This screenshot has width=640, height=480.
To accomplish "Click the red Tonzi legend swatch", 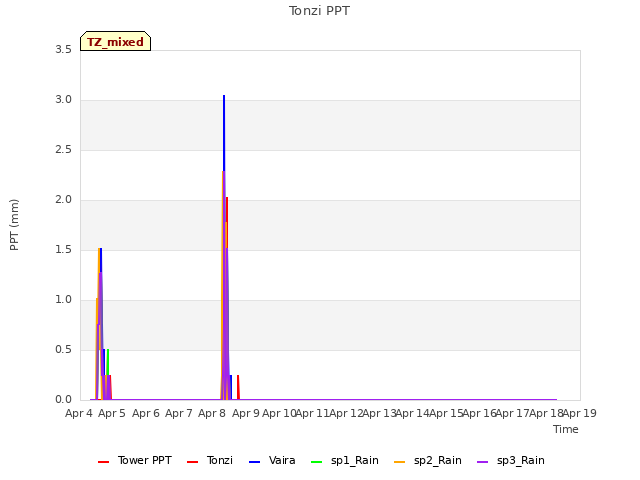I will [192, 462].
